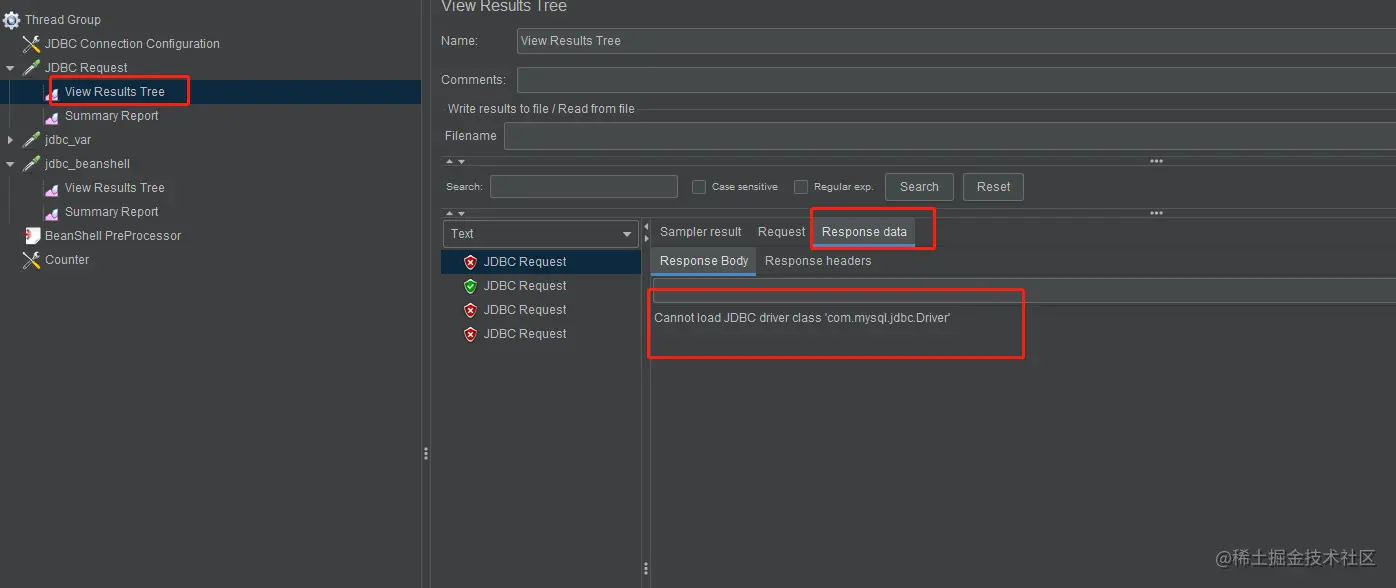Click the collapse arrows above the Search row
This screenshot has height=588, width=1396.
tap(455, 161)
